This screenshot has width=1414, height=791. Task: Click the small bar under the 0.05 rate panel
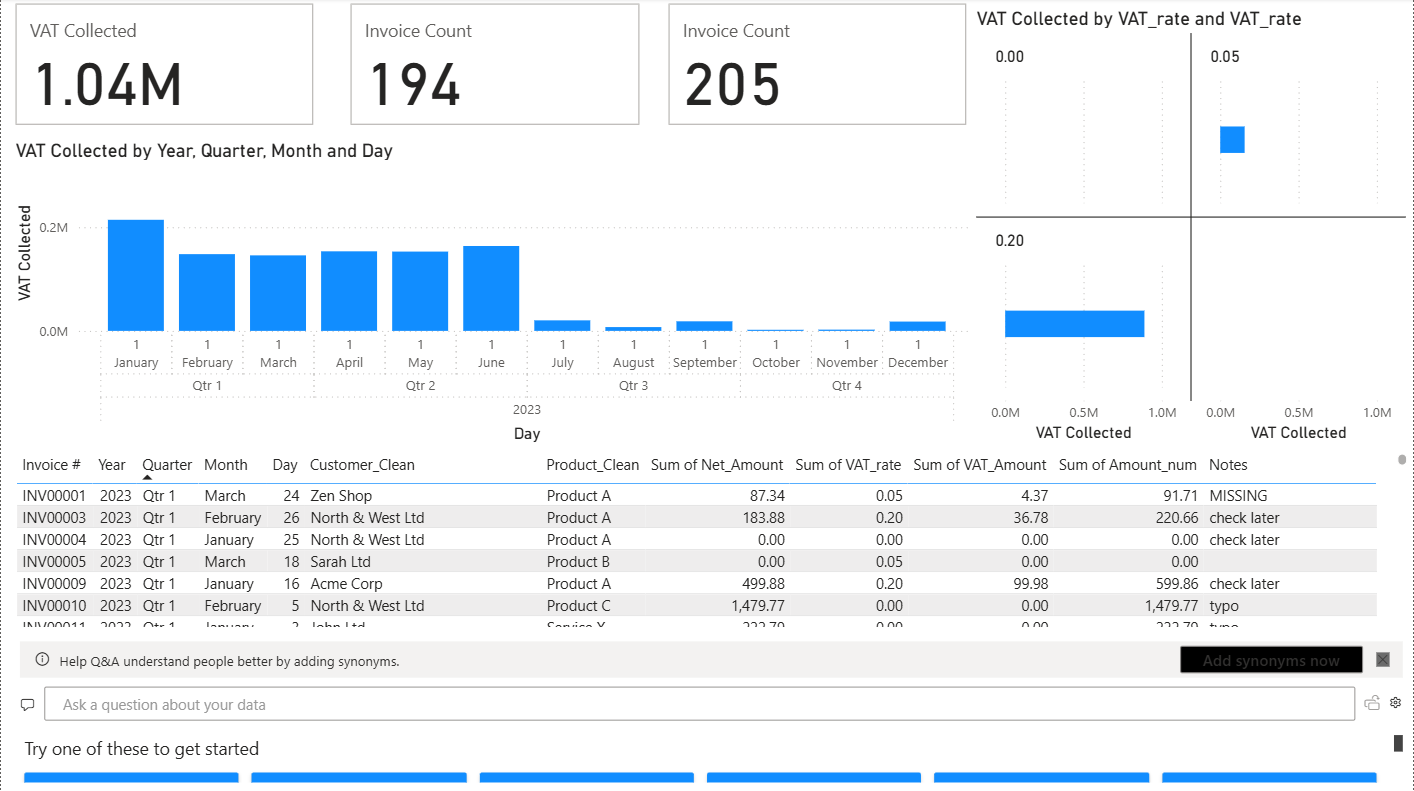[x=1232, y=140]
